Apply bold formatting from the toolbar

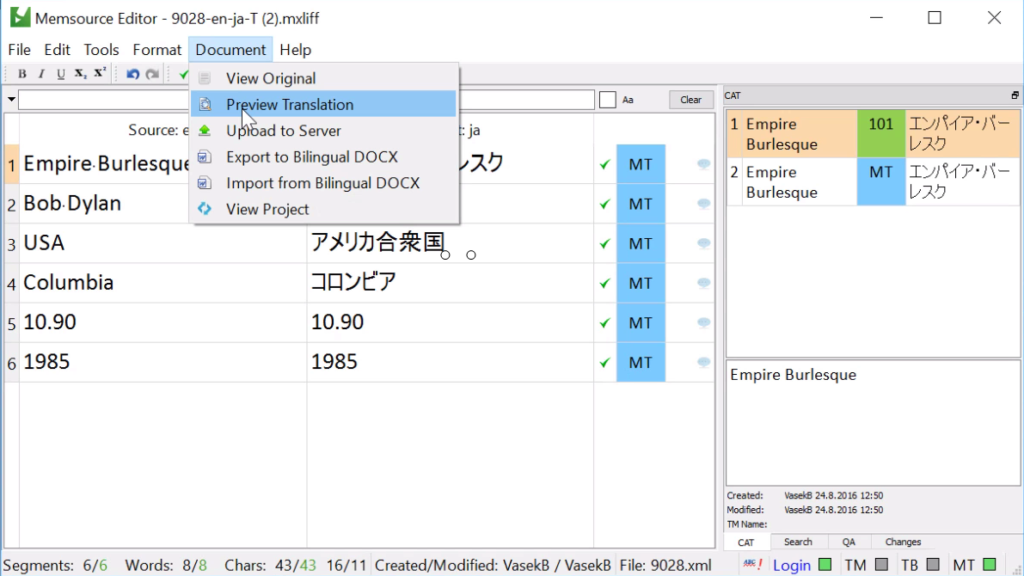[x=22, y=74]
